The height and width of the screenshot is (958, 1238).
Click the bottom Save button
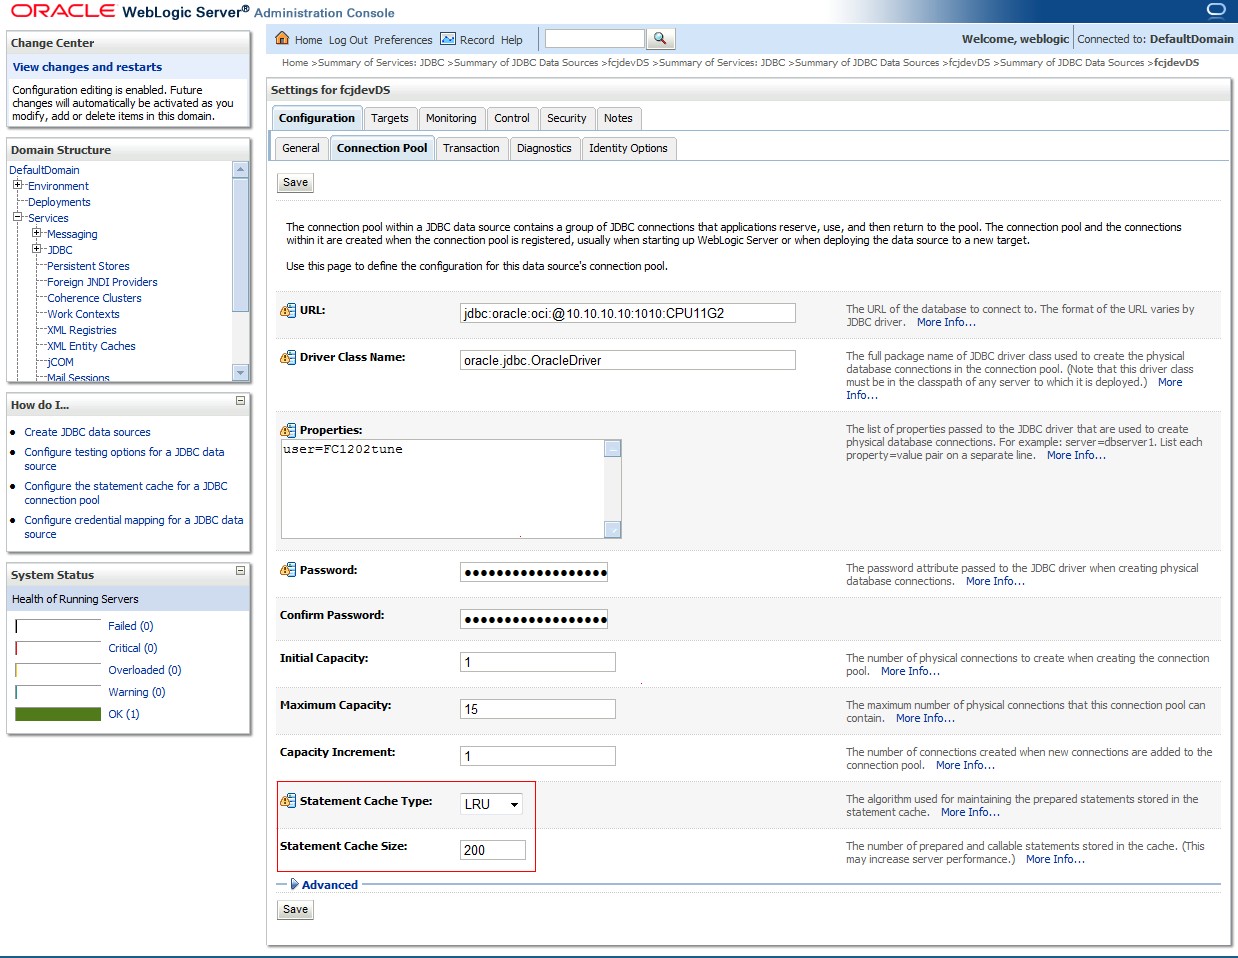(296, 910)
